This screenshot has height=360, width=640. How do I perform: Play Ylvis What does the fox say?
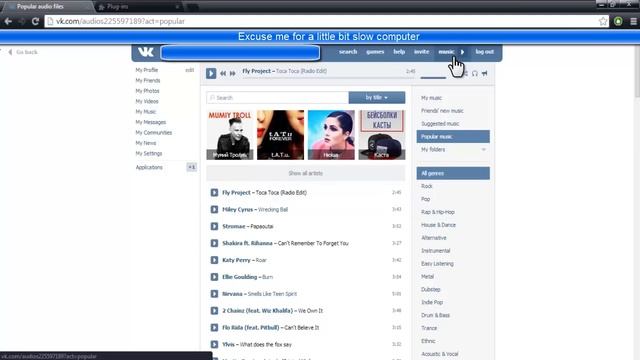[x=214, y=344]
